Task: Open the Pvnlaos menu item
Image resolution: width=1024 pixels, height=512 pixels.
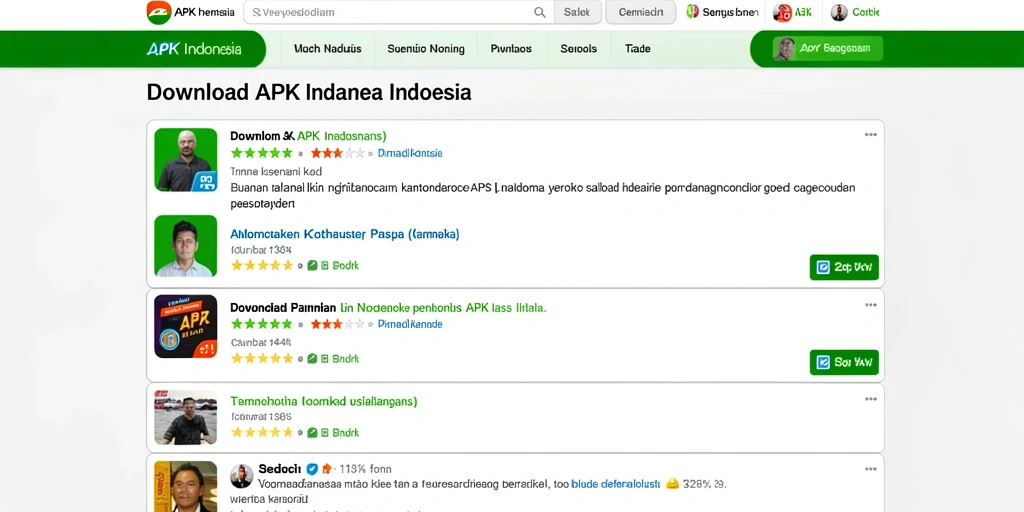Action: pyautogui.click(x=511, y=49)
